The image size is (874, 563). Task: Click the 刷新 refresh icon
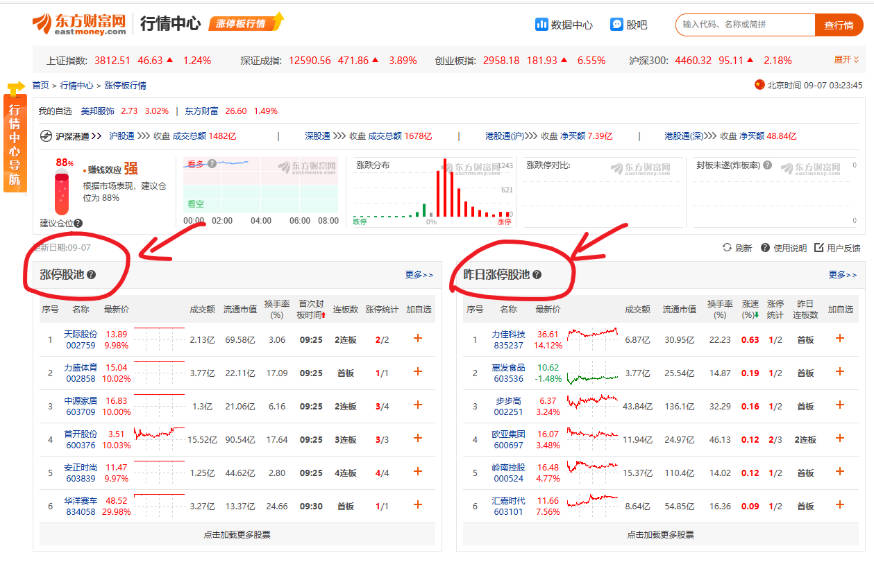pos(727,248)
